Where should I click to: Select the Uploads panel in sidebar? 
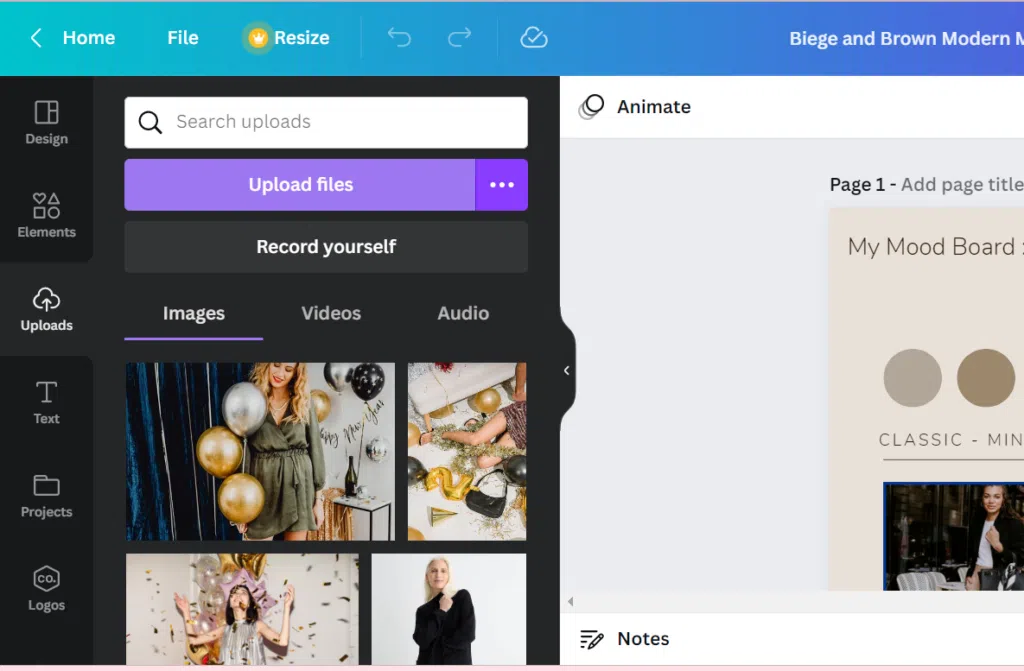46,309
